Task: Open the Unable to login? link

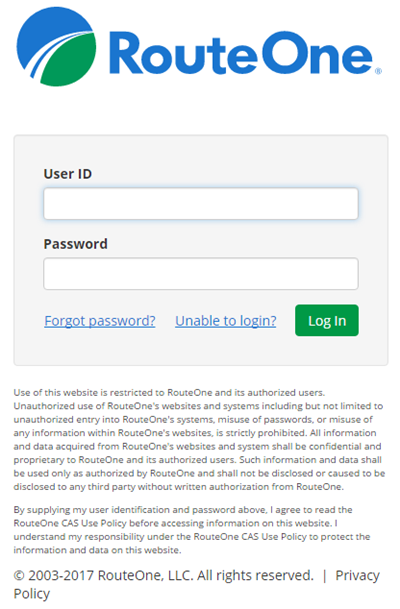Action: coord(226,321)
